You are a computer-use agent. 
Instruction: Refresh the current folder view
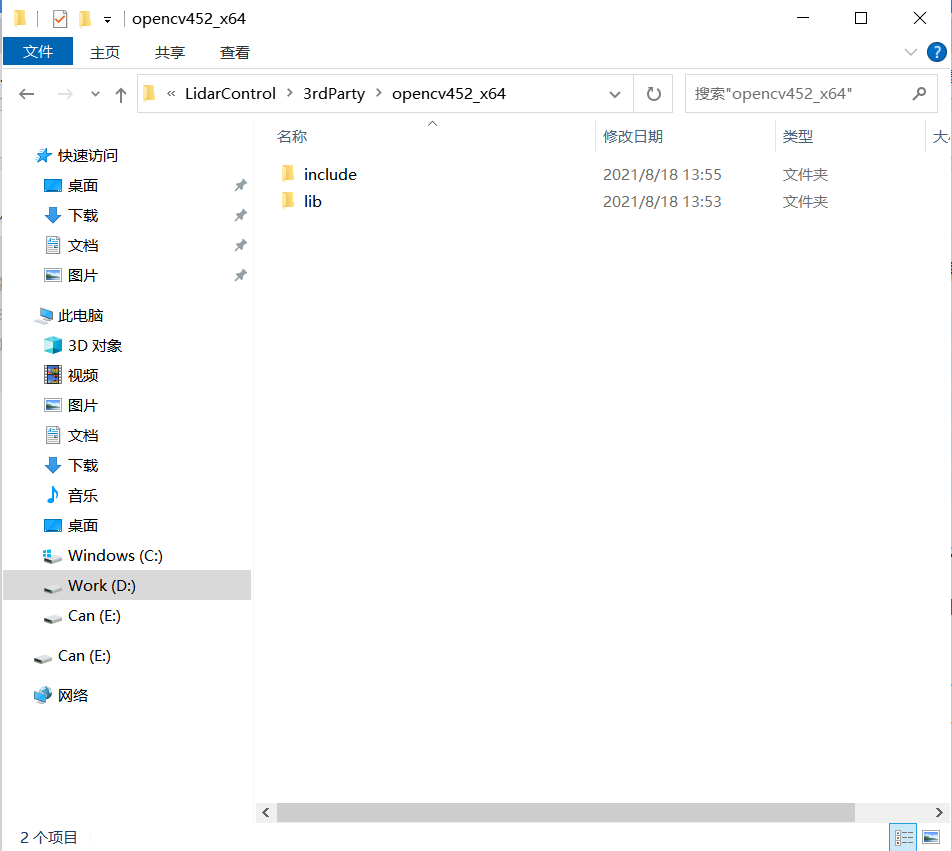click(x=653, y=94)
